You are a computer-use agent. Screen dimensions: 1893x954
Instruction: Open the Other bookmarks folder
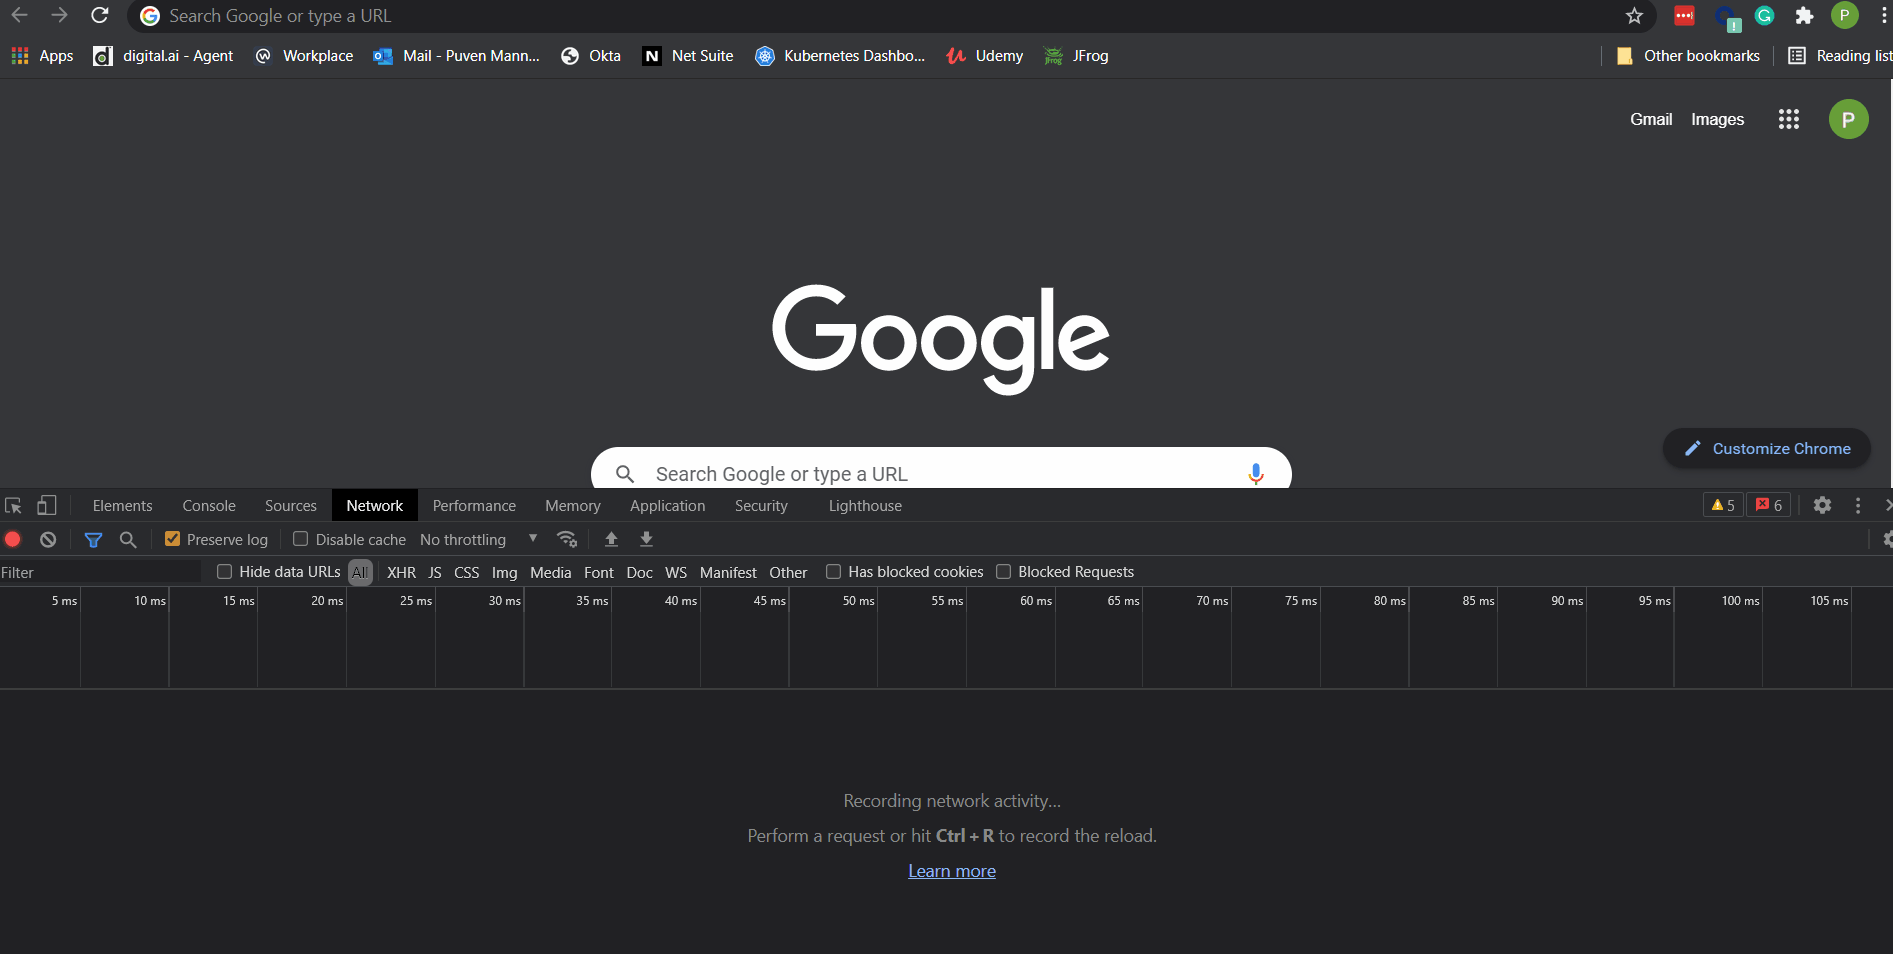1688,56
